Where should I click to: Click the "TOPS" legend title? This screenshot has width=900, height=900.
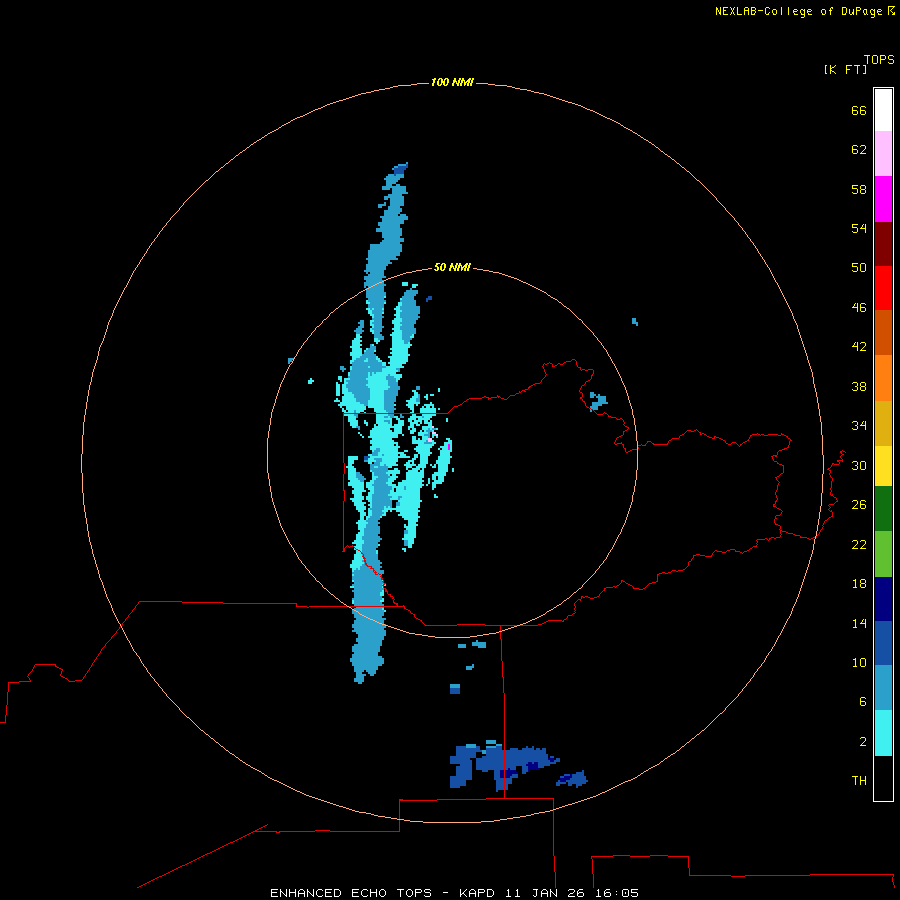click(879, 60)
